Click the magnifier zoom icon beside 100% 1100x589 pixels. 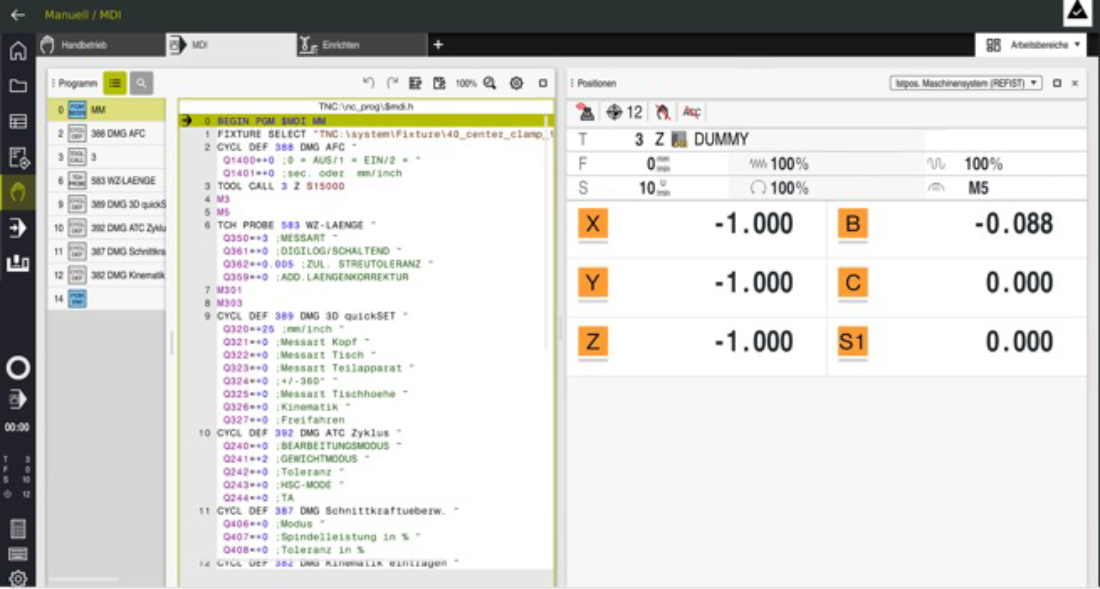click(490, 84)
